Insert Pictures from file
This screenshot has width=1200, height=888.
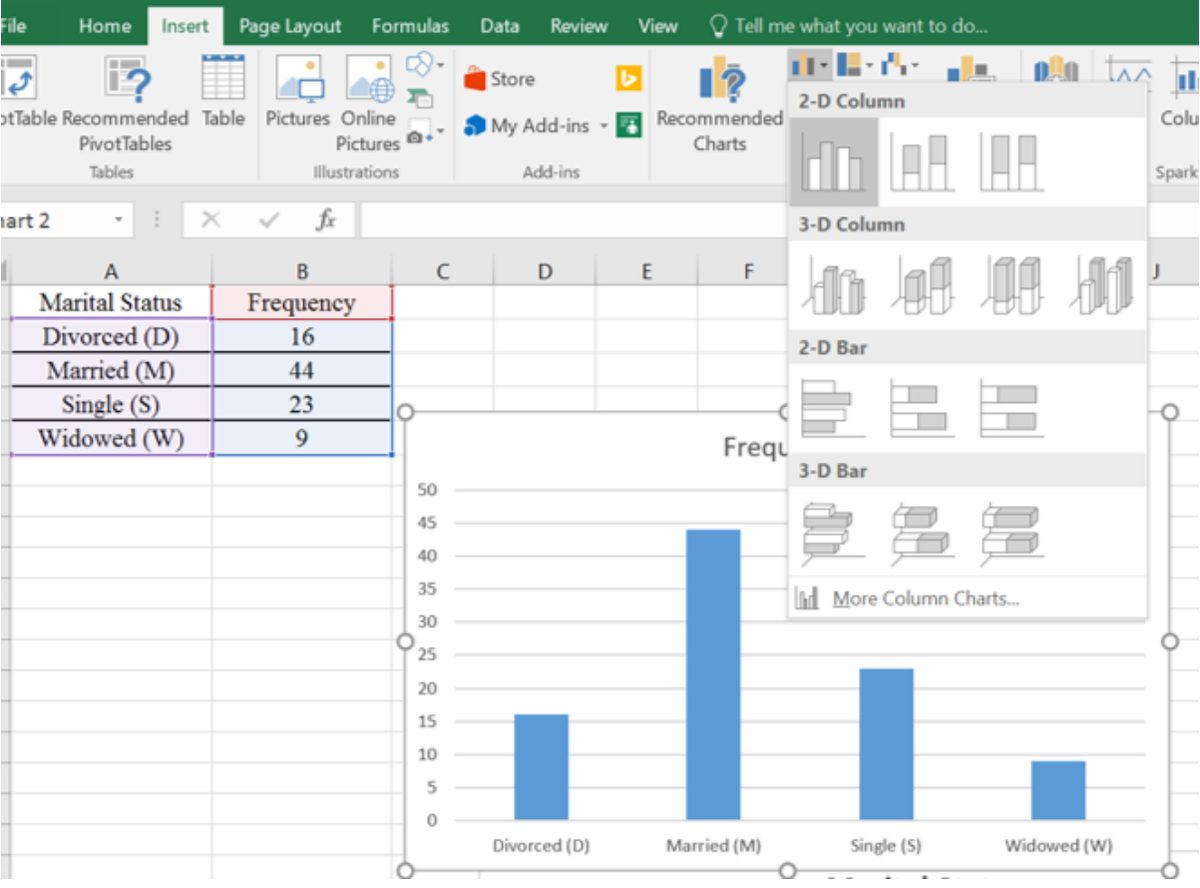click(x=297, y=92)
